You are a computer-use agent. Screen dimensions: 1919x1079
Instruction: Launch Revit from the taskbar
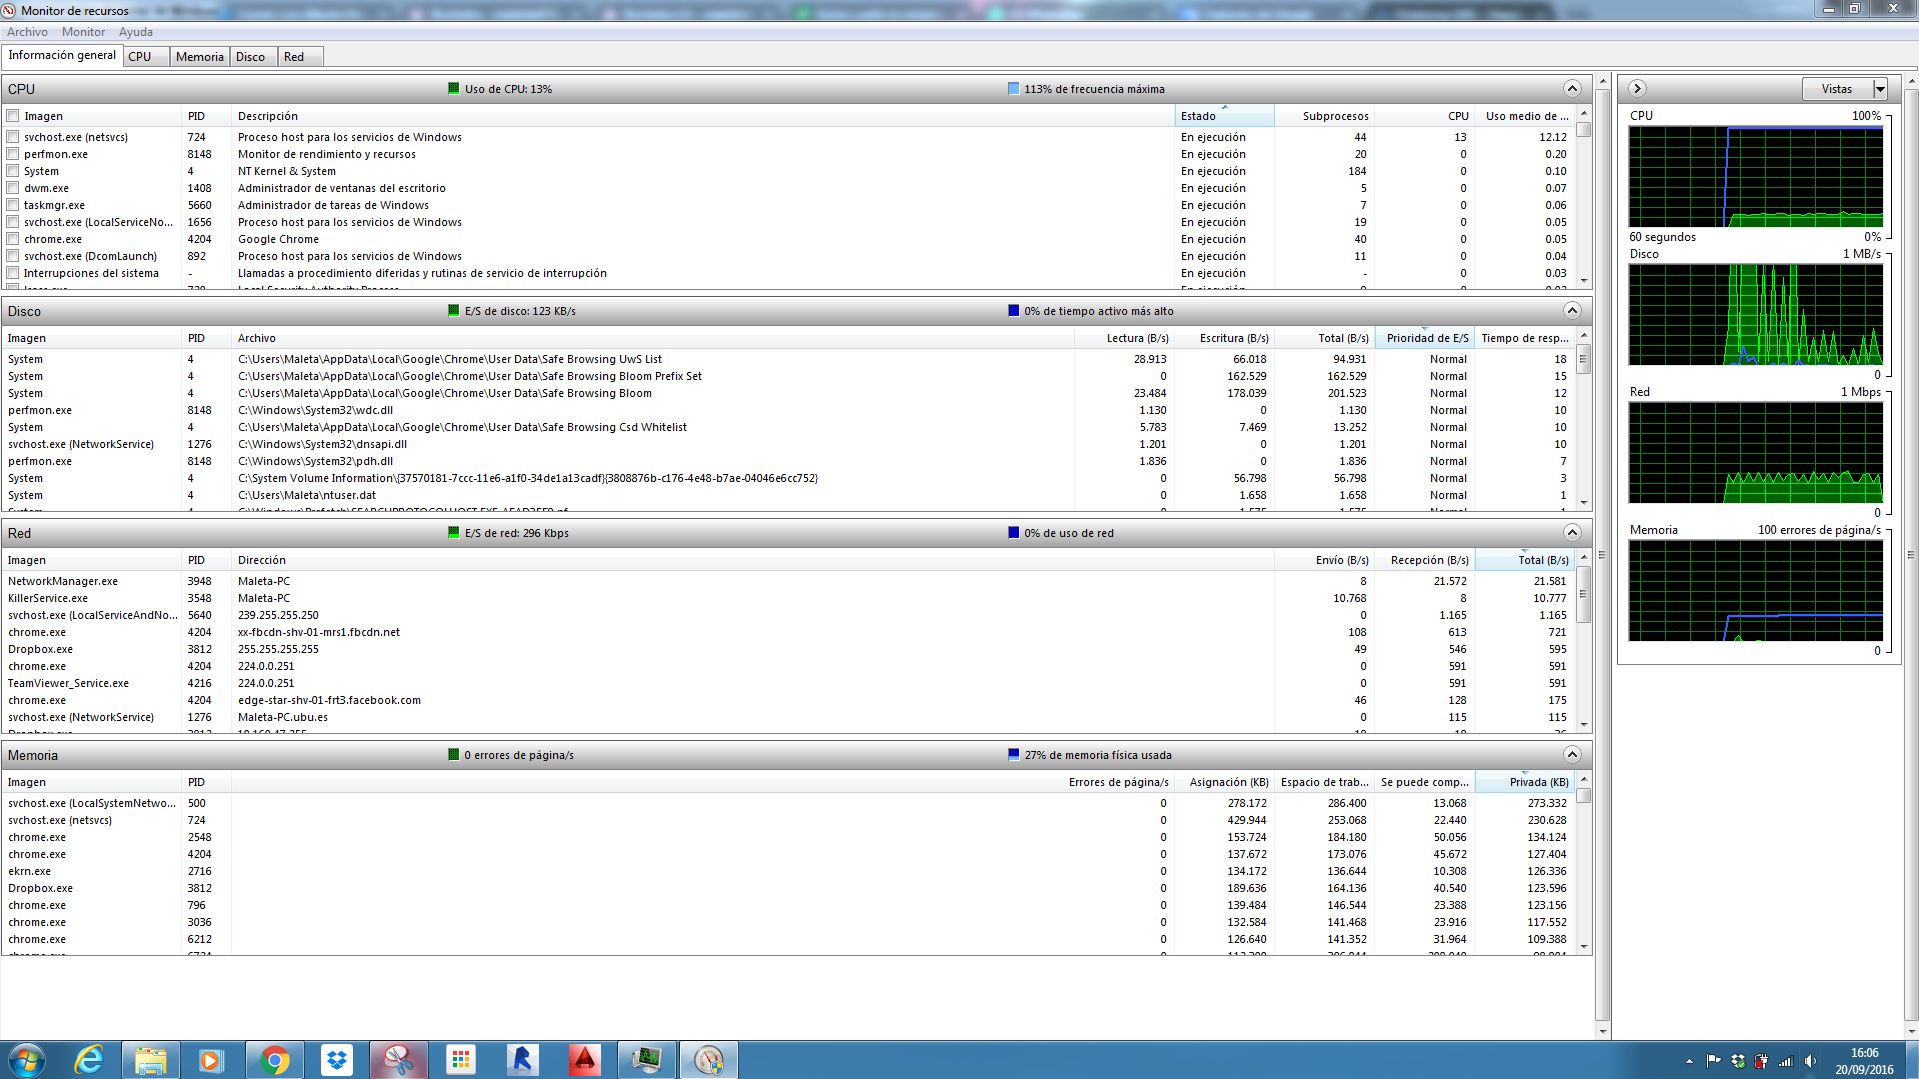click(522, 1060)
